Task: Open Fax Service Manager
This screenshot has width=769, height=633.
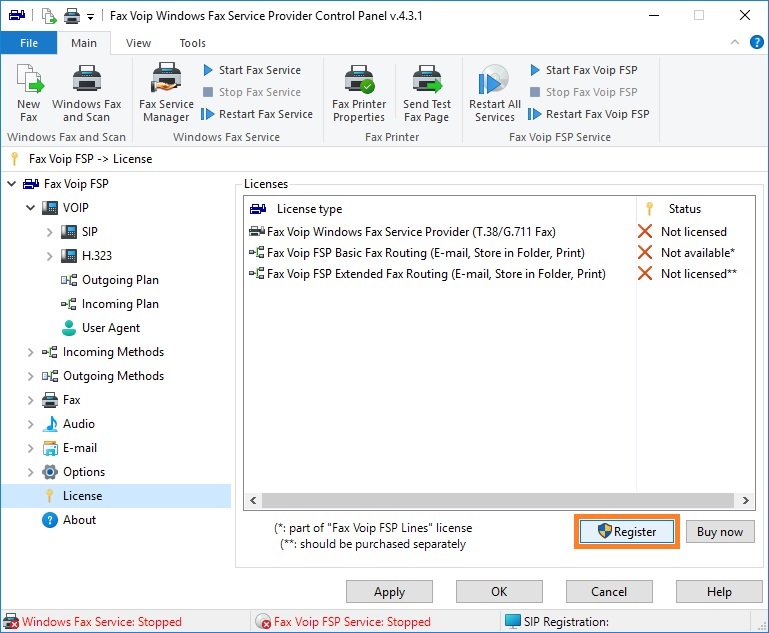Action: pyautogui.click(x=166, y=92)
